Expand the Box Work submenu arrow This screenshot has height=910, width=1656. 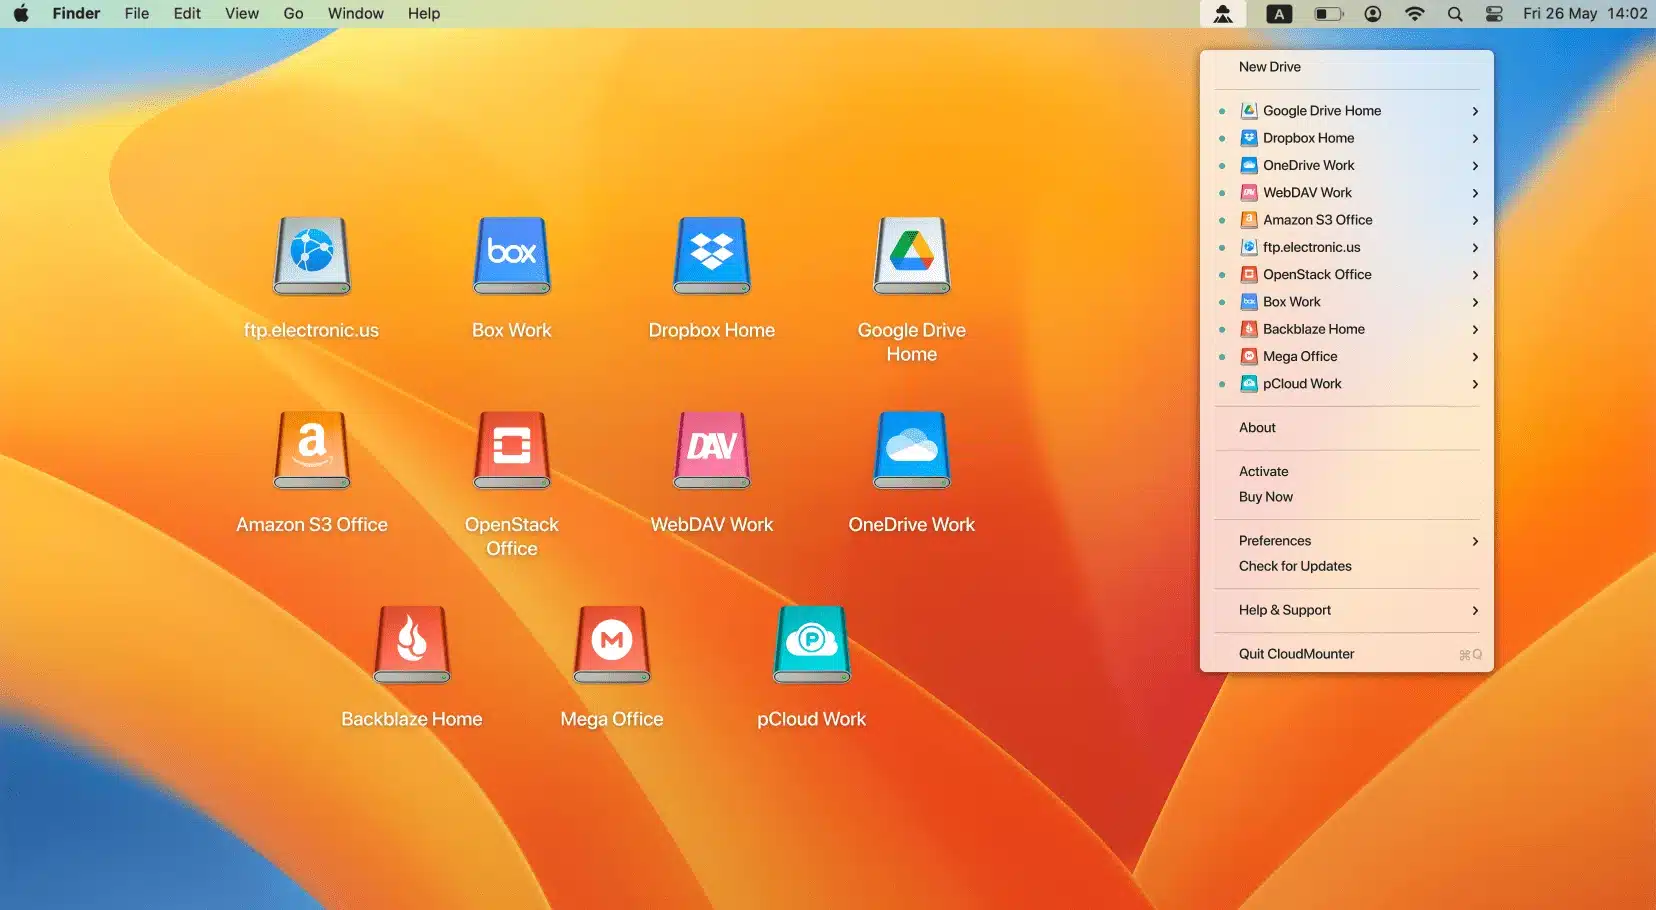[1475, 302]
